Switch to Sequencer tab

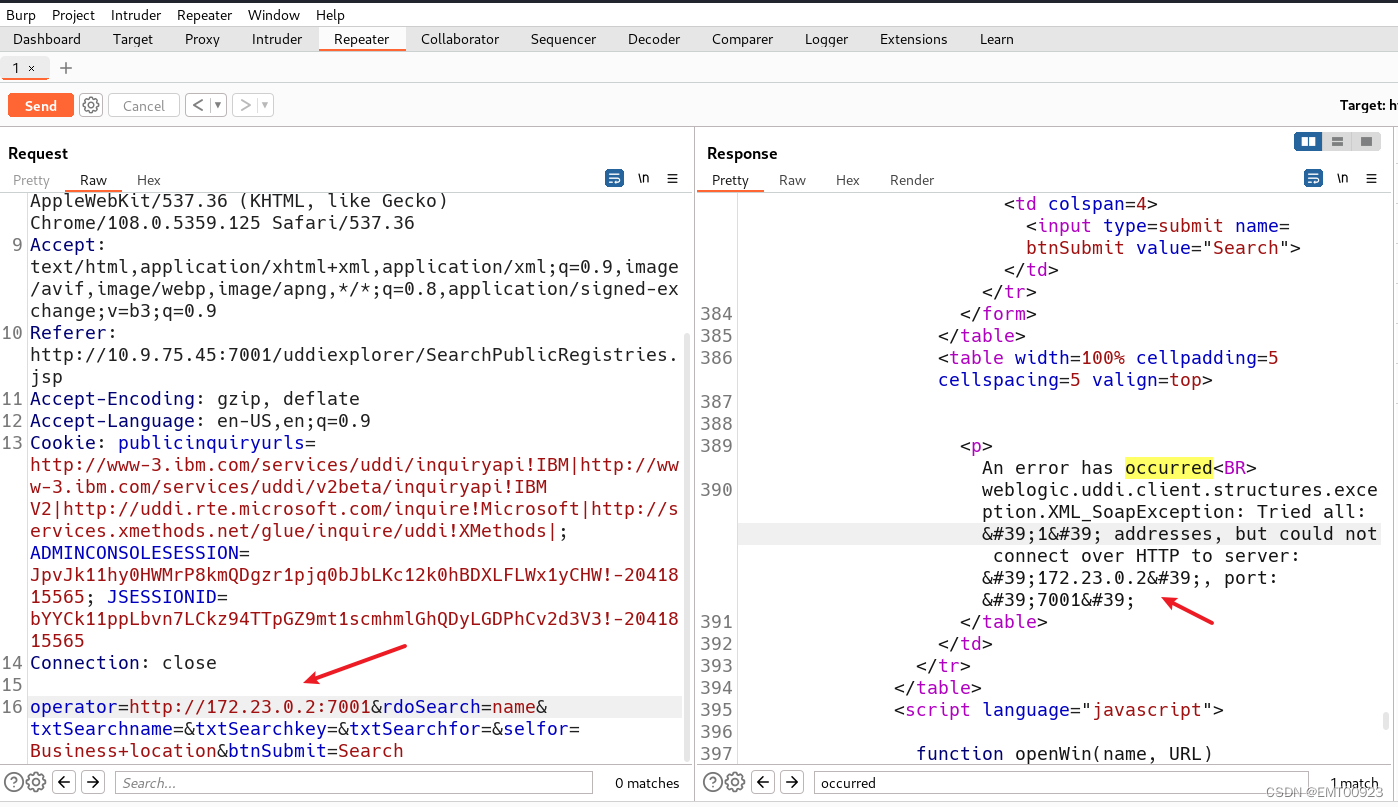click(x=564, y=39)
